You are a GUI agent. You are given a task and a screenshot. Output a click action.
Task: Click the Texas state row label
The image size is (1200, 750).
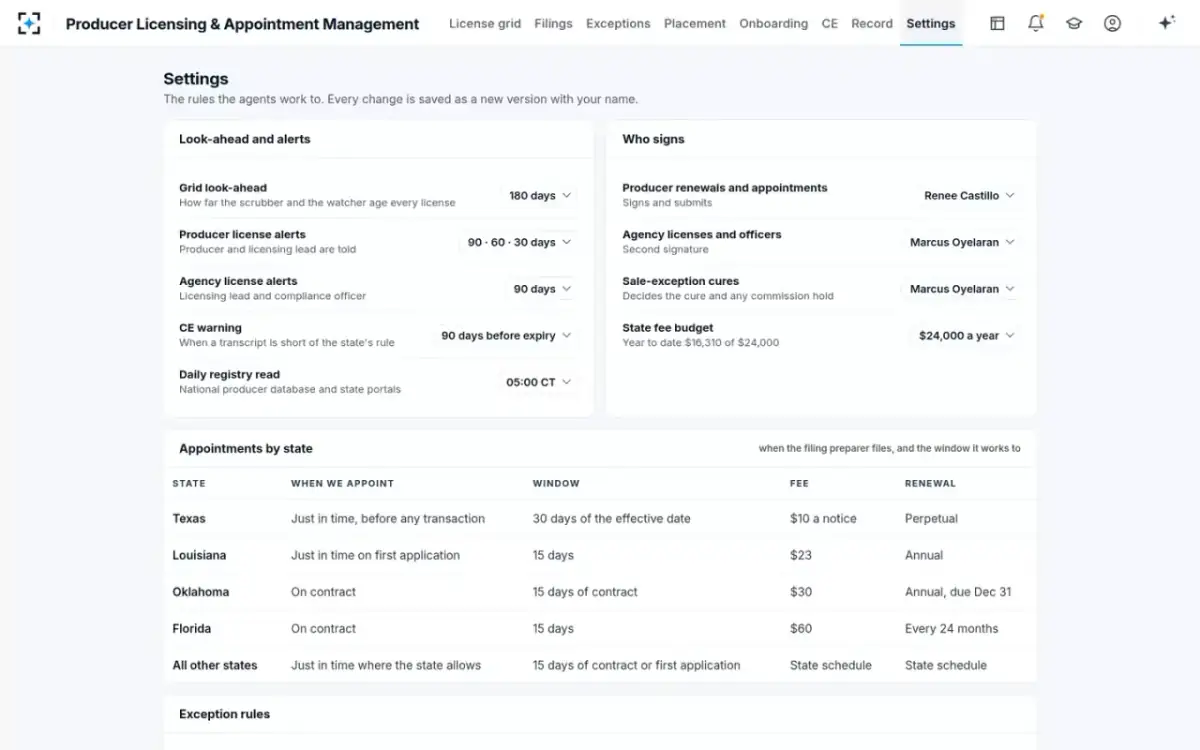click(x=189, y=519)
